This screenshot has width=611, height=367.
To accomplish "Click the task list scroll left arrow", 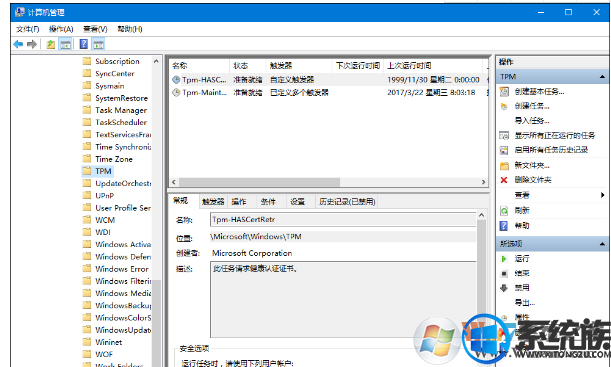I will click(x=174, y=182).
